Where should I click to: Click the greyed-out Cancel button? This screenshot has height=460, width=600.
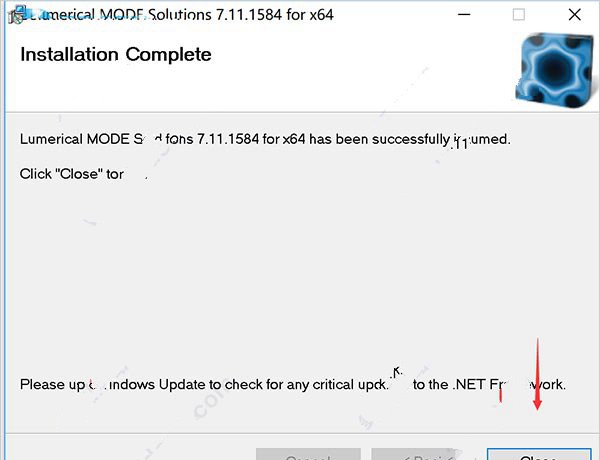(x=308, y=454)
